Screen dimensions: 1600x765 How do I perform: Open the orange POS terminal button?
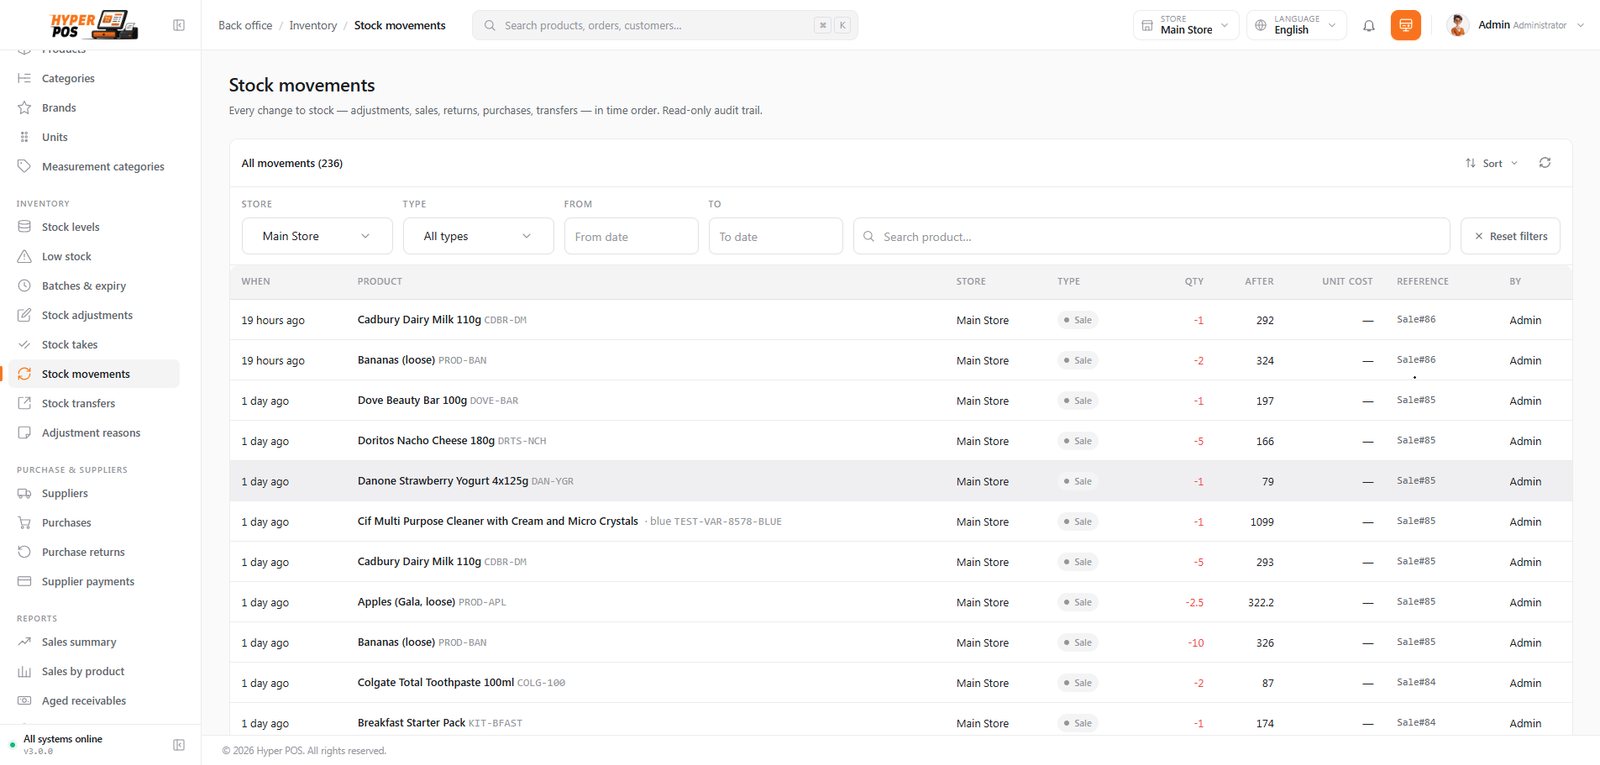tap(1406, 25)
